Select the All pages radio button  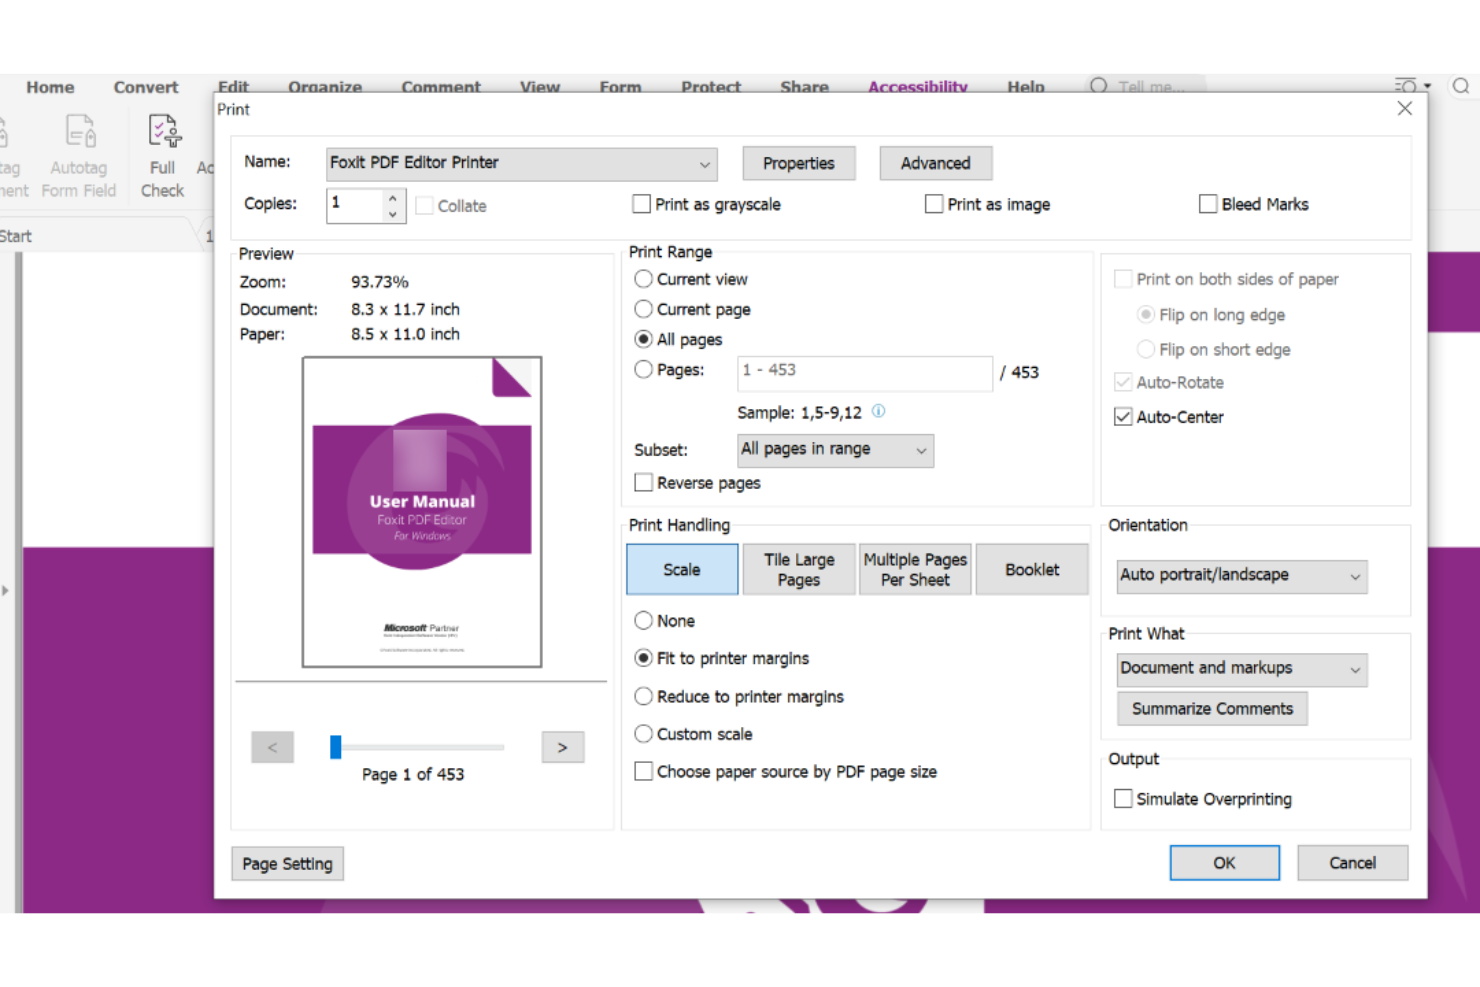coord(644,339)
